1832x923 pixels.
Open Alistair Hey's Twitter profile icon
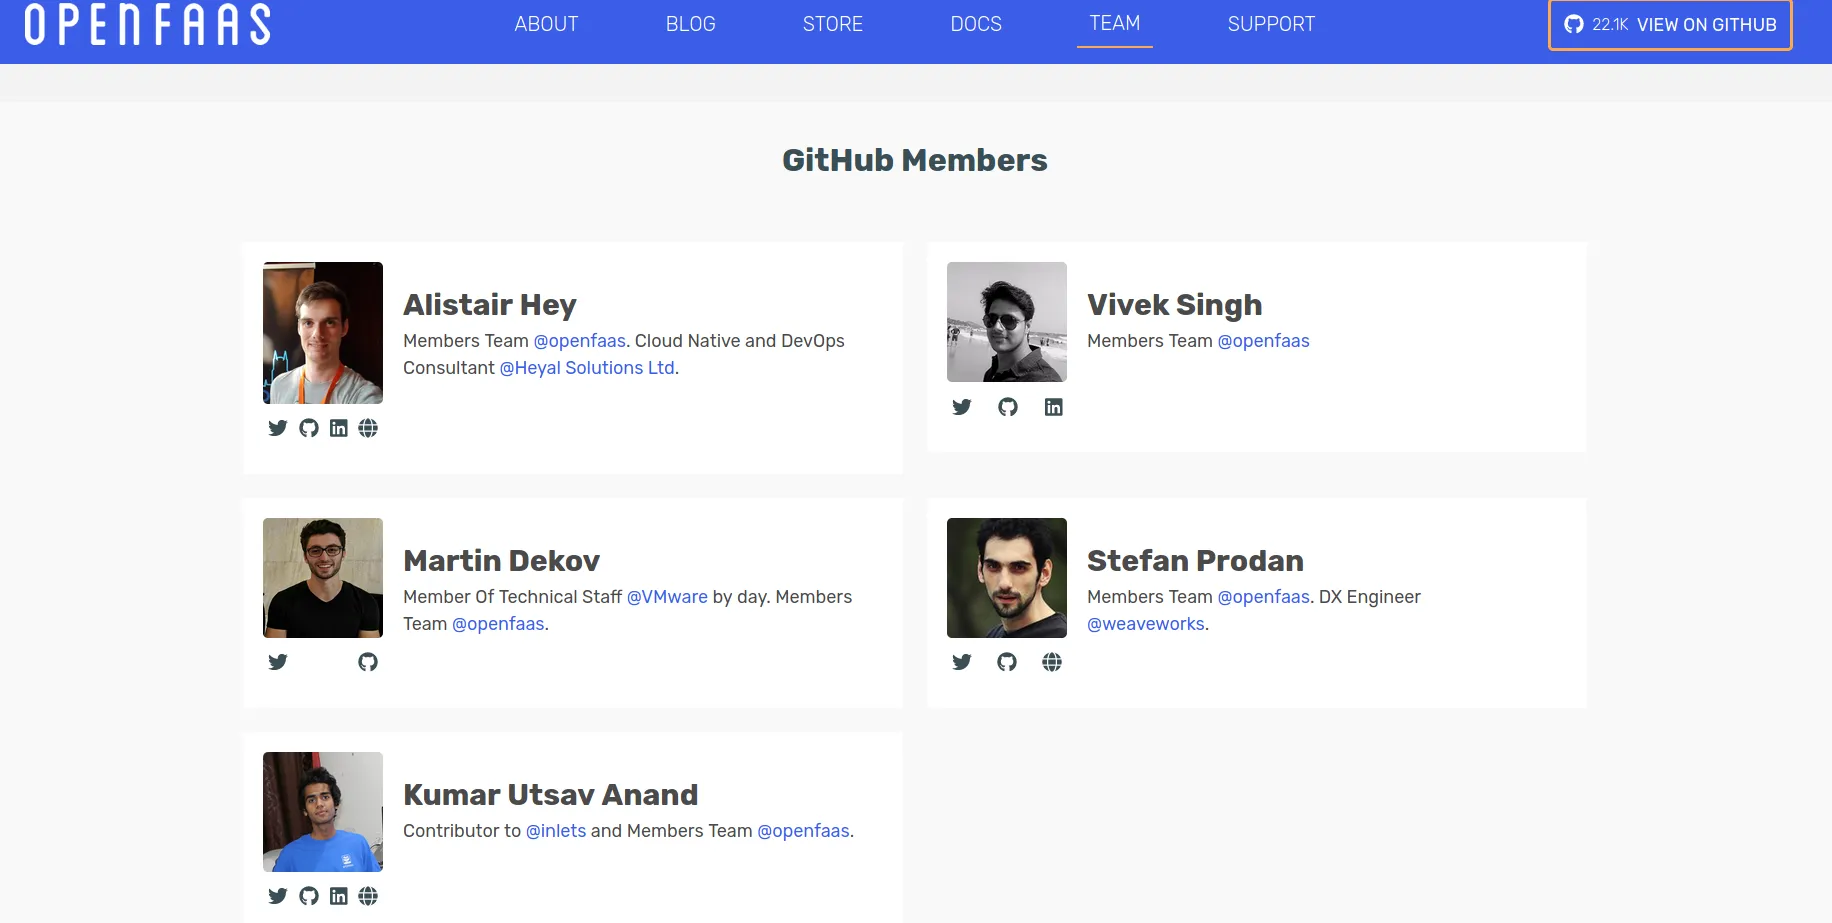(x=278, y=428)
